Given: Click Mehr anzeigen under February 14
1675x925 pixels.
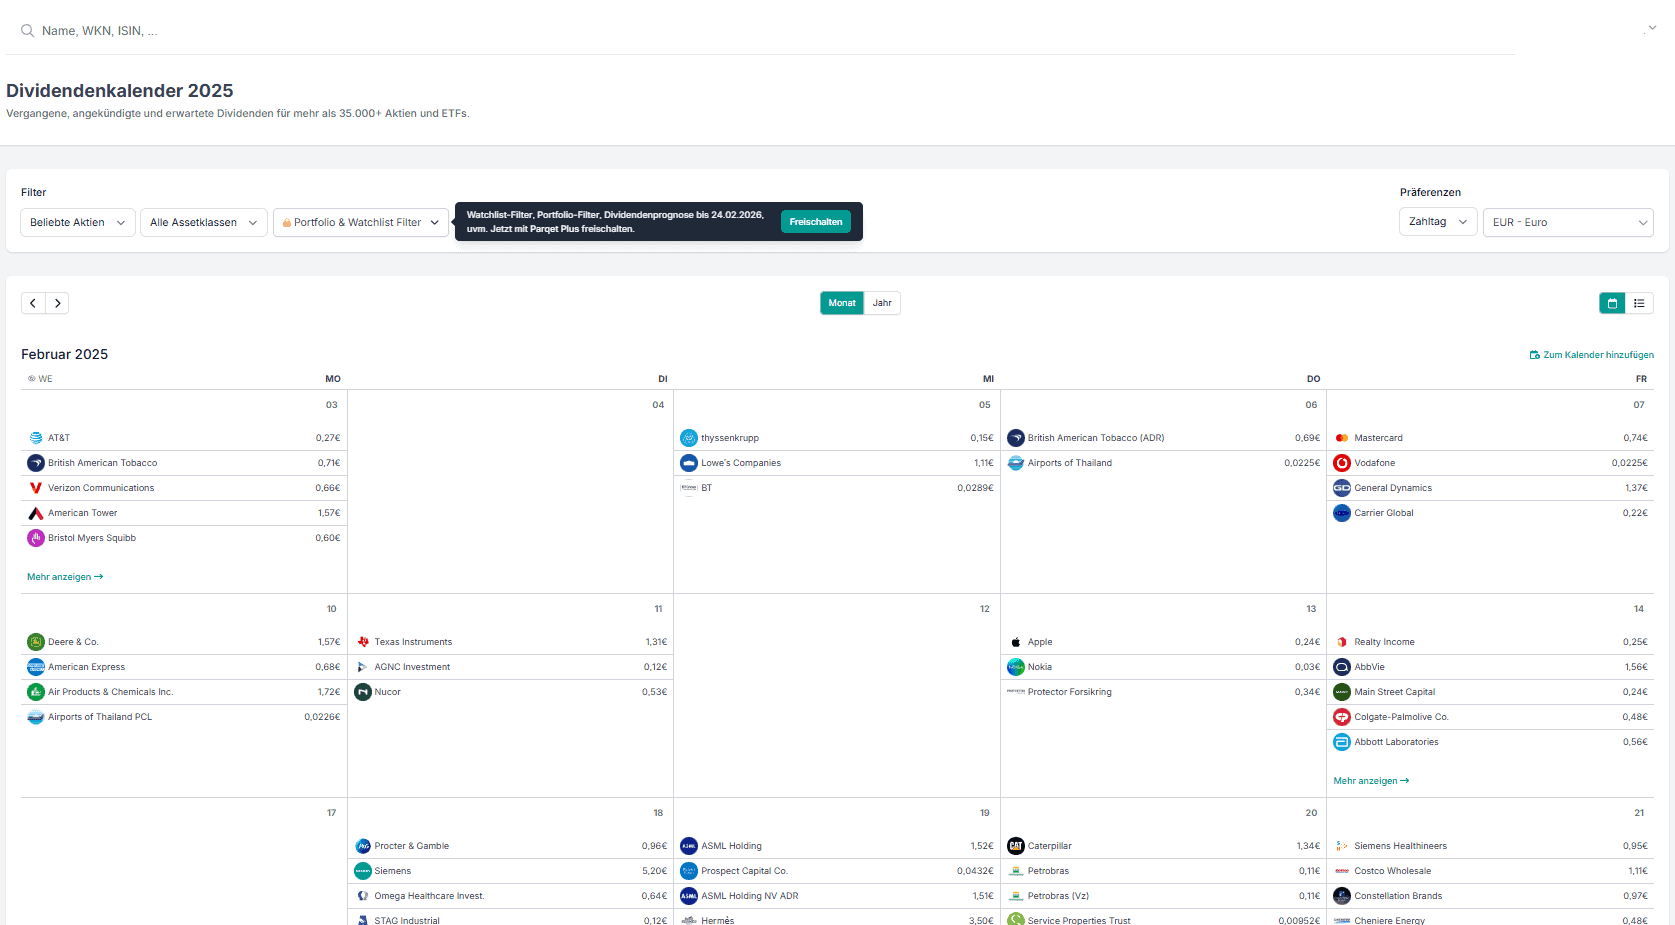Looking at the screenshot, I should point(1371,781).
